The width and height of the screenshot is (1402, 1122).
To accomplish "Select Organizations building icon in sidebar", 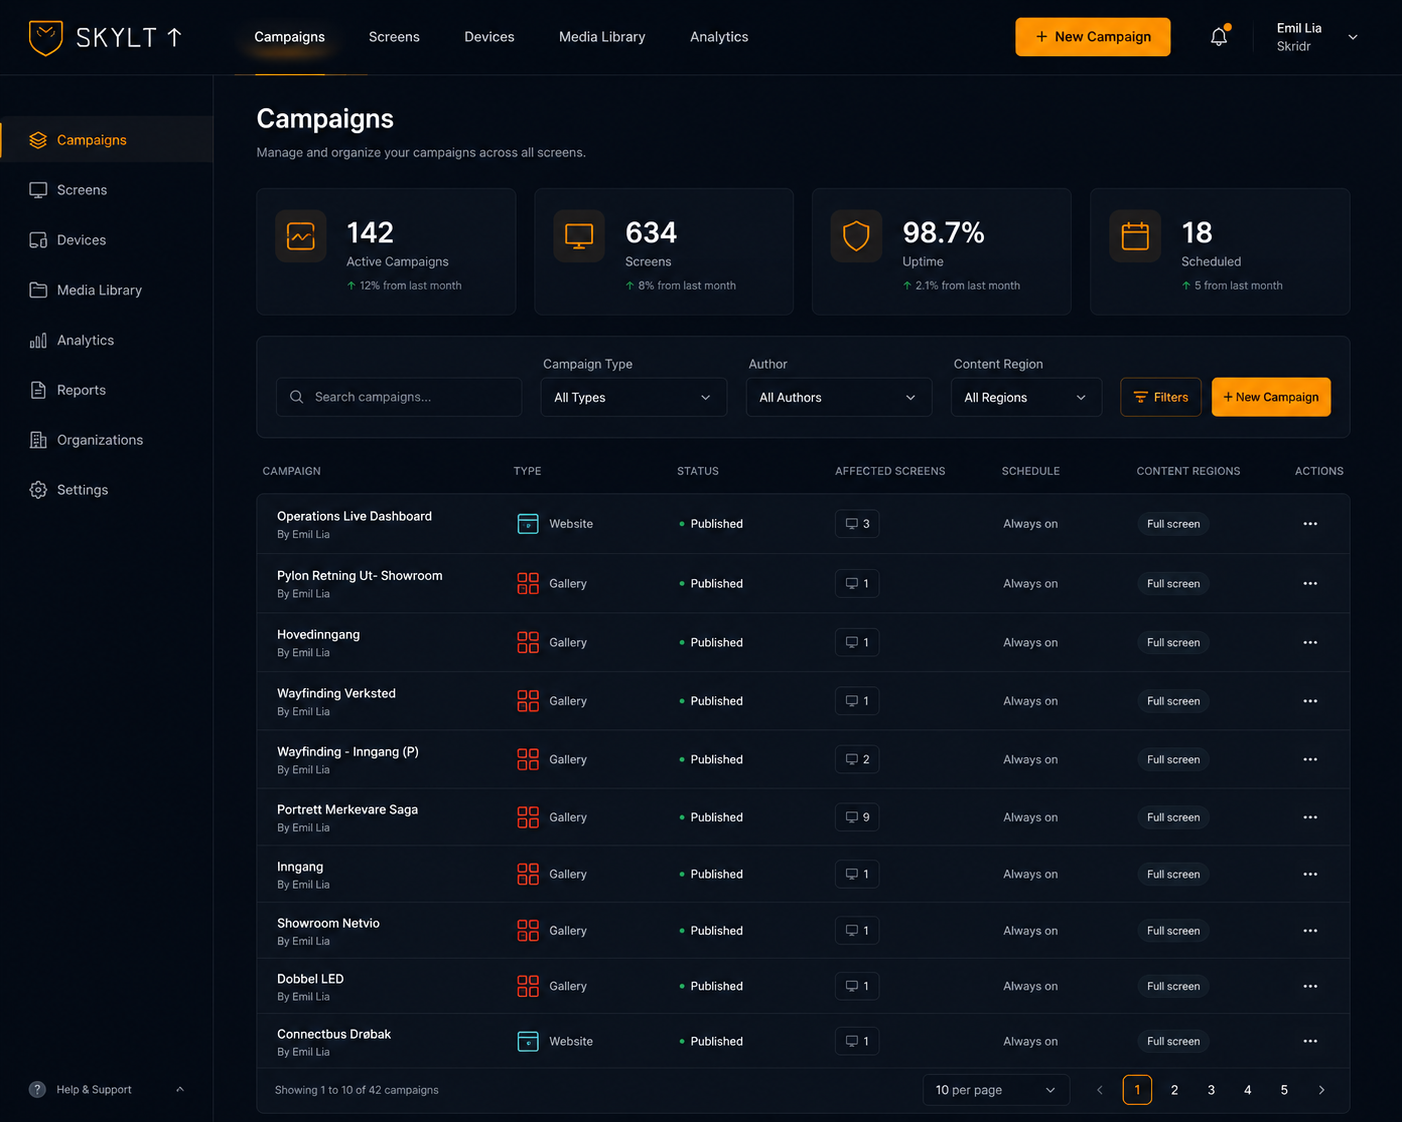I will (38, 440).
